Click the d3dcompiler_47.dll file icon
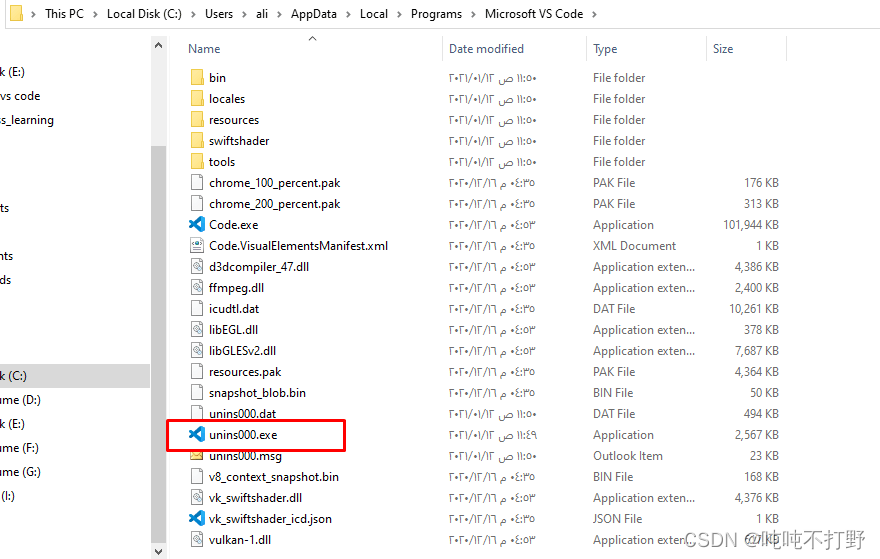880x559 pixels. (197, 267)
